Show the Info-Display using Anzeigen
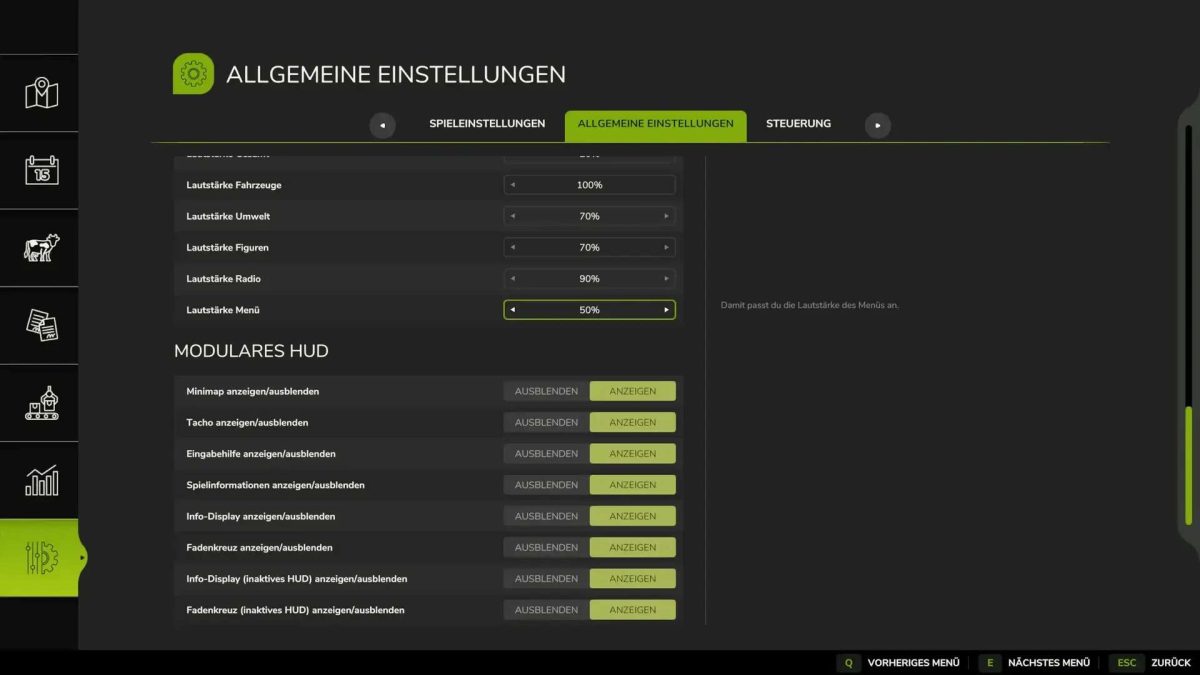Screen dimensions: 1200x675 point(632,515)
